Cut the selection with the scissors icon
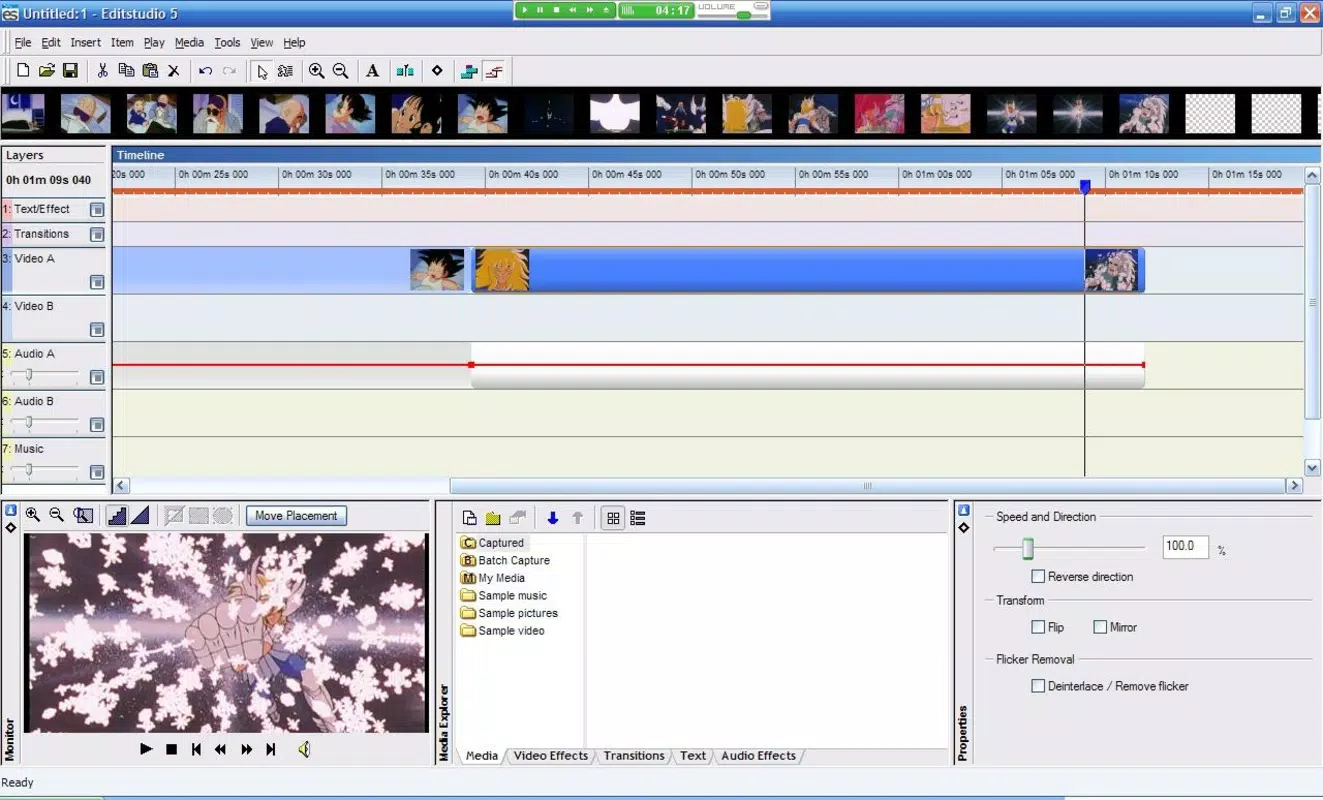Image resolution: width=1323 pixels, height=800 pixels. point(102,71)
